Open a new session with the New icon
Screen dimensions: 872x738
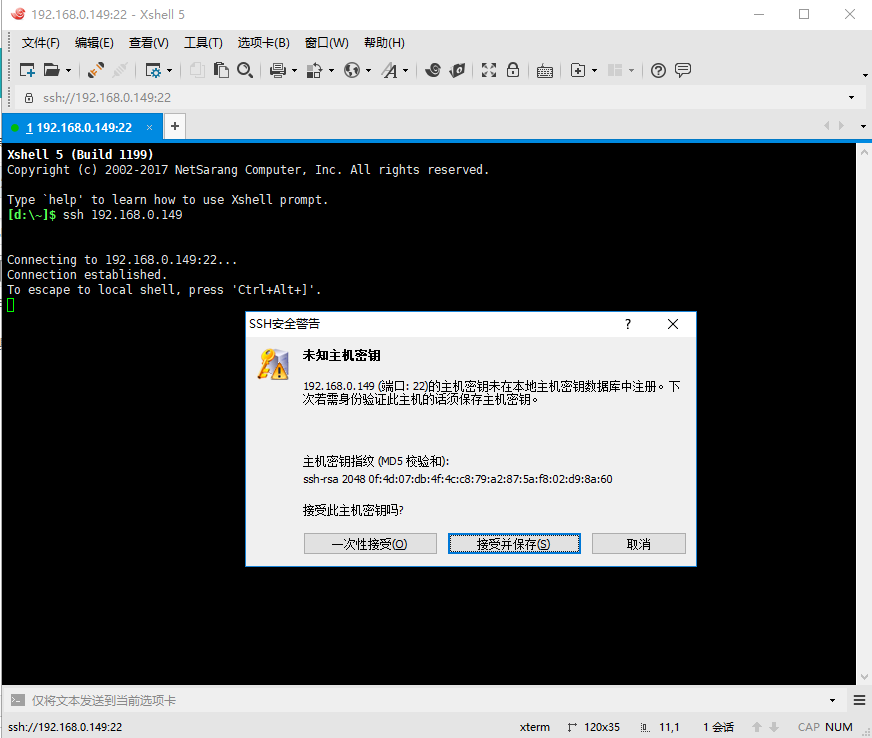pos(28,71)
